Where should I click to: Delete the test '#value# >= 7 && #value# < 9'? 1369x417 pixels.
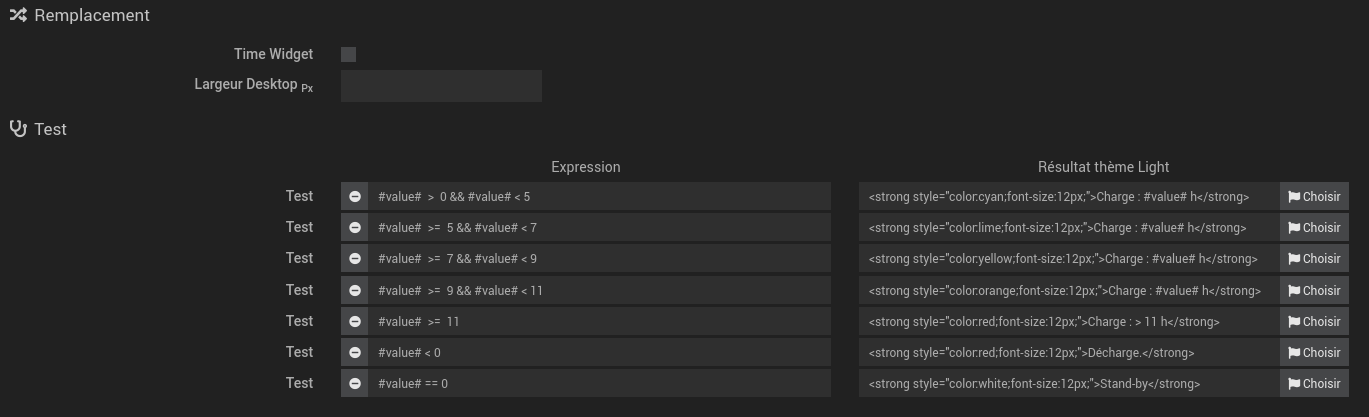tap(355, 258)
